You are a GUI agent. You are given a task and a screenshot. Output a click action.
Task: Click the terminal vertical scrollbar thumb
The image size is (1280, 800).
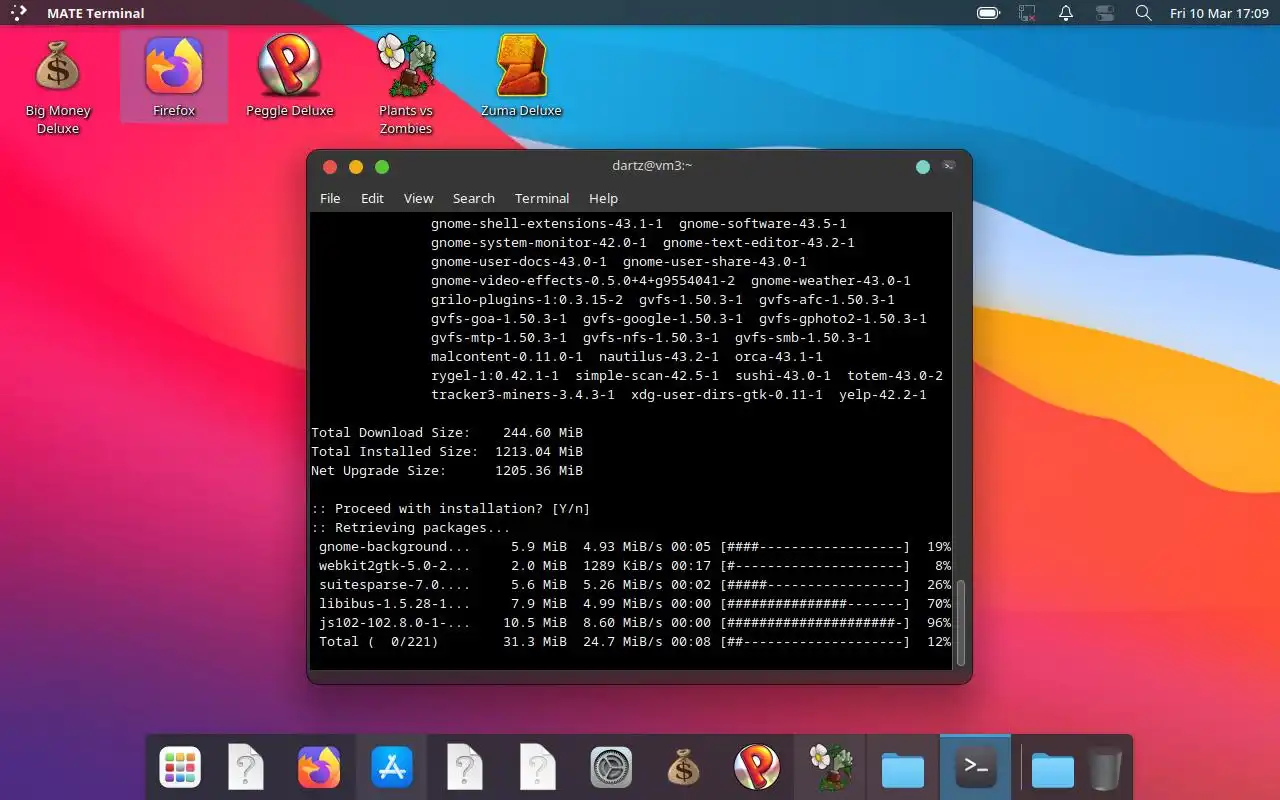(x=961, y=622)
